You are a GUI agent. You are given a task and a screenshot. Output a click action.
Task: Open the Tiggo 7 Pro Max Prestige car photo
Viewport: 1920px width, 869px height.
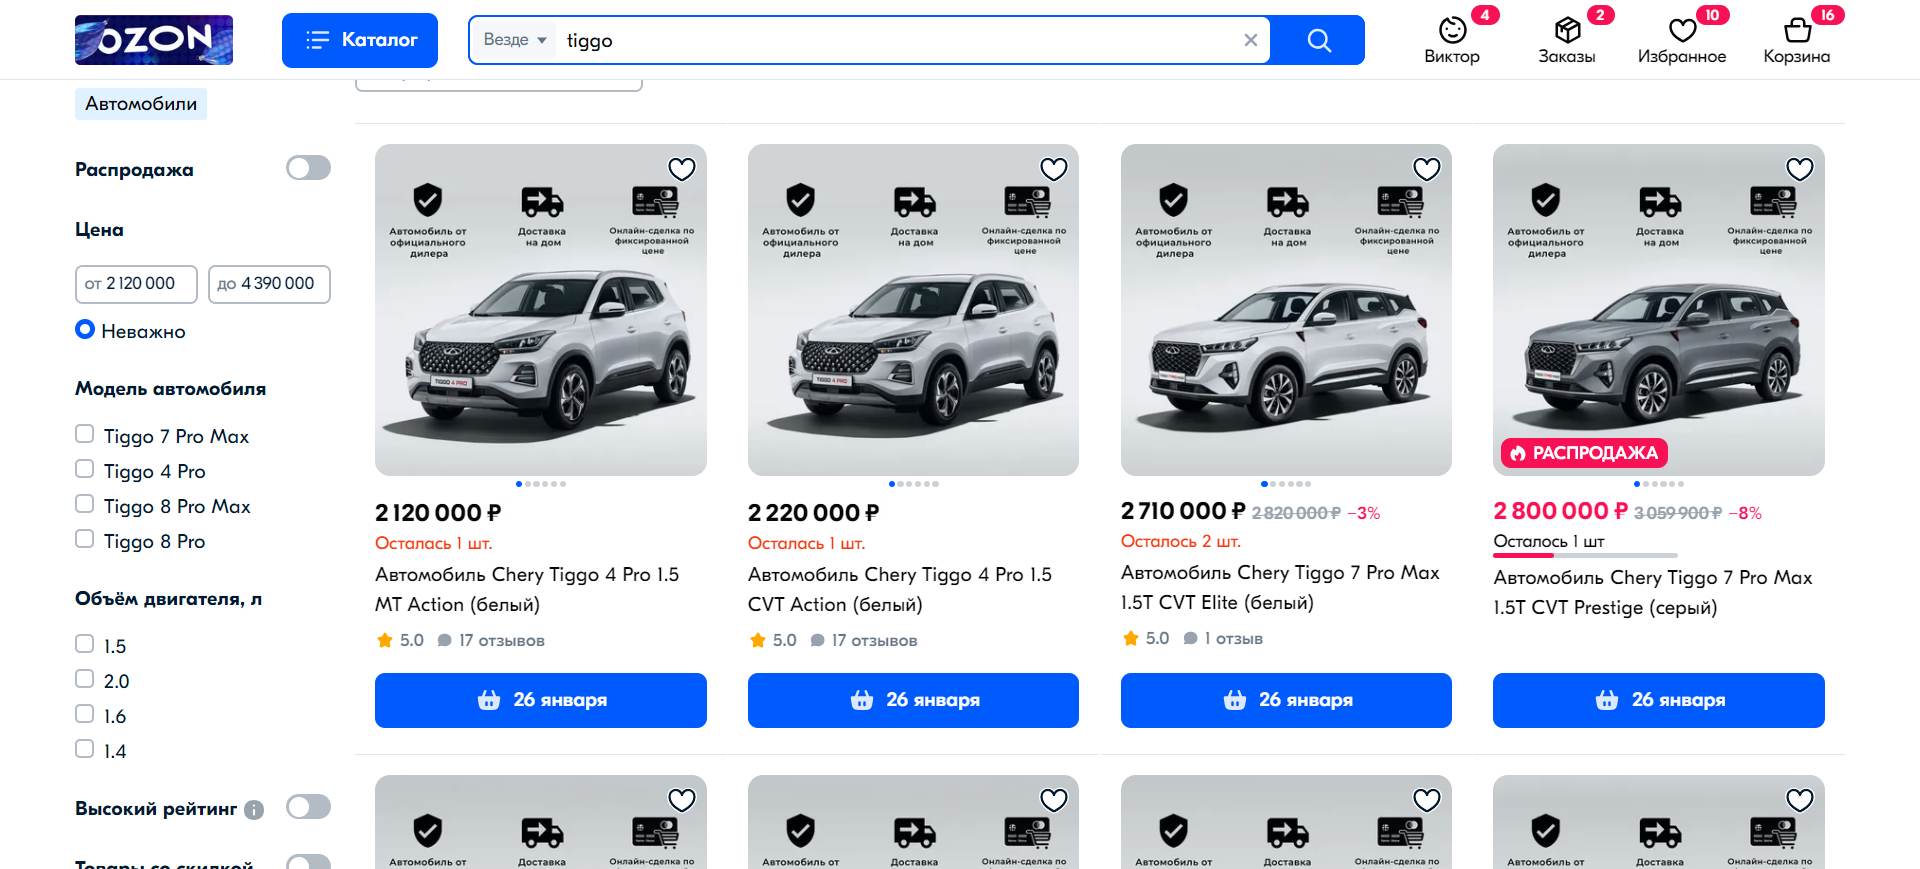1659,310
